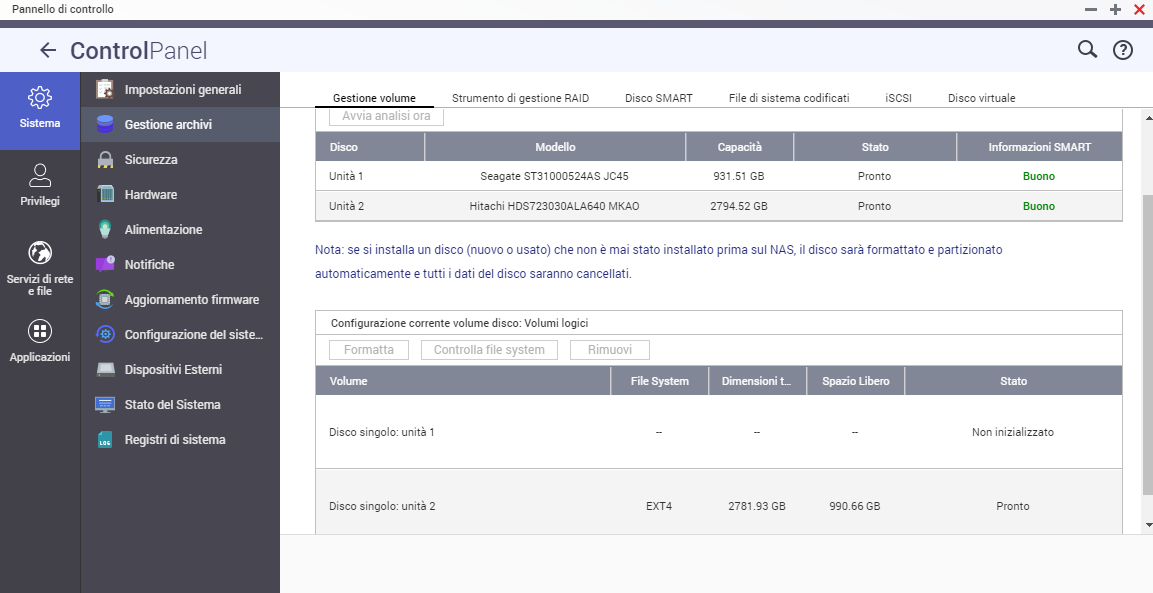The width and height of the screenshot is (1153, 593).
Task: Click the back arrow beside ControlPanel
Action: click(x=48, y=51)
